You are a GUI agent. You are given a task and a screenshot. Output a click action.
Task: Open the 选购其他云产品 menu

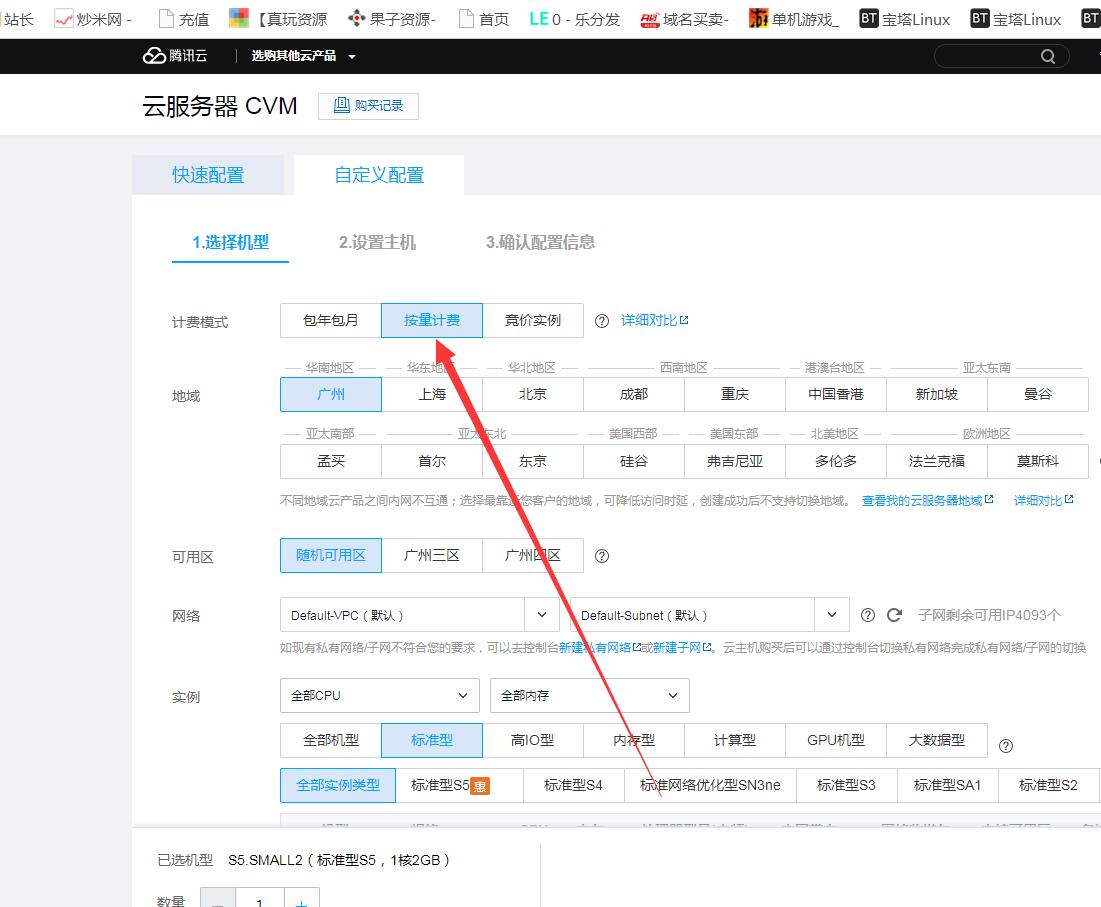point(303,56)
